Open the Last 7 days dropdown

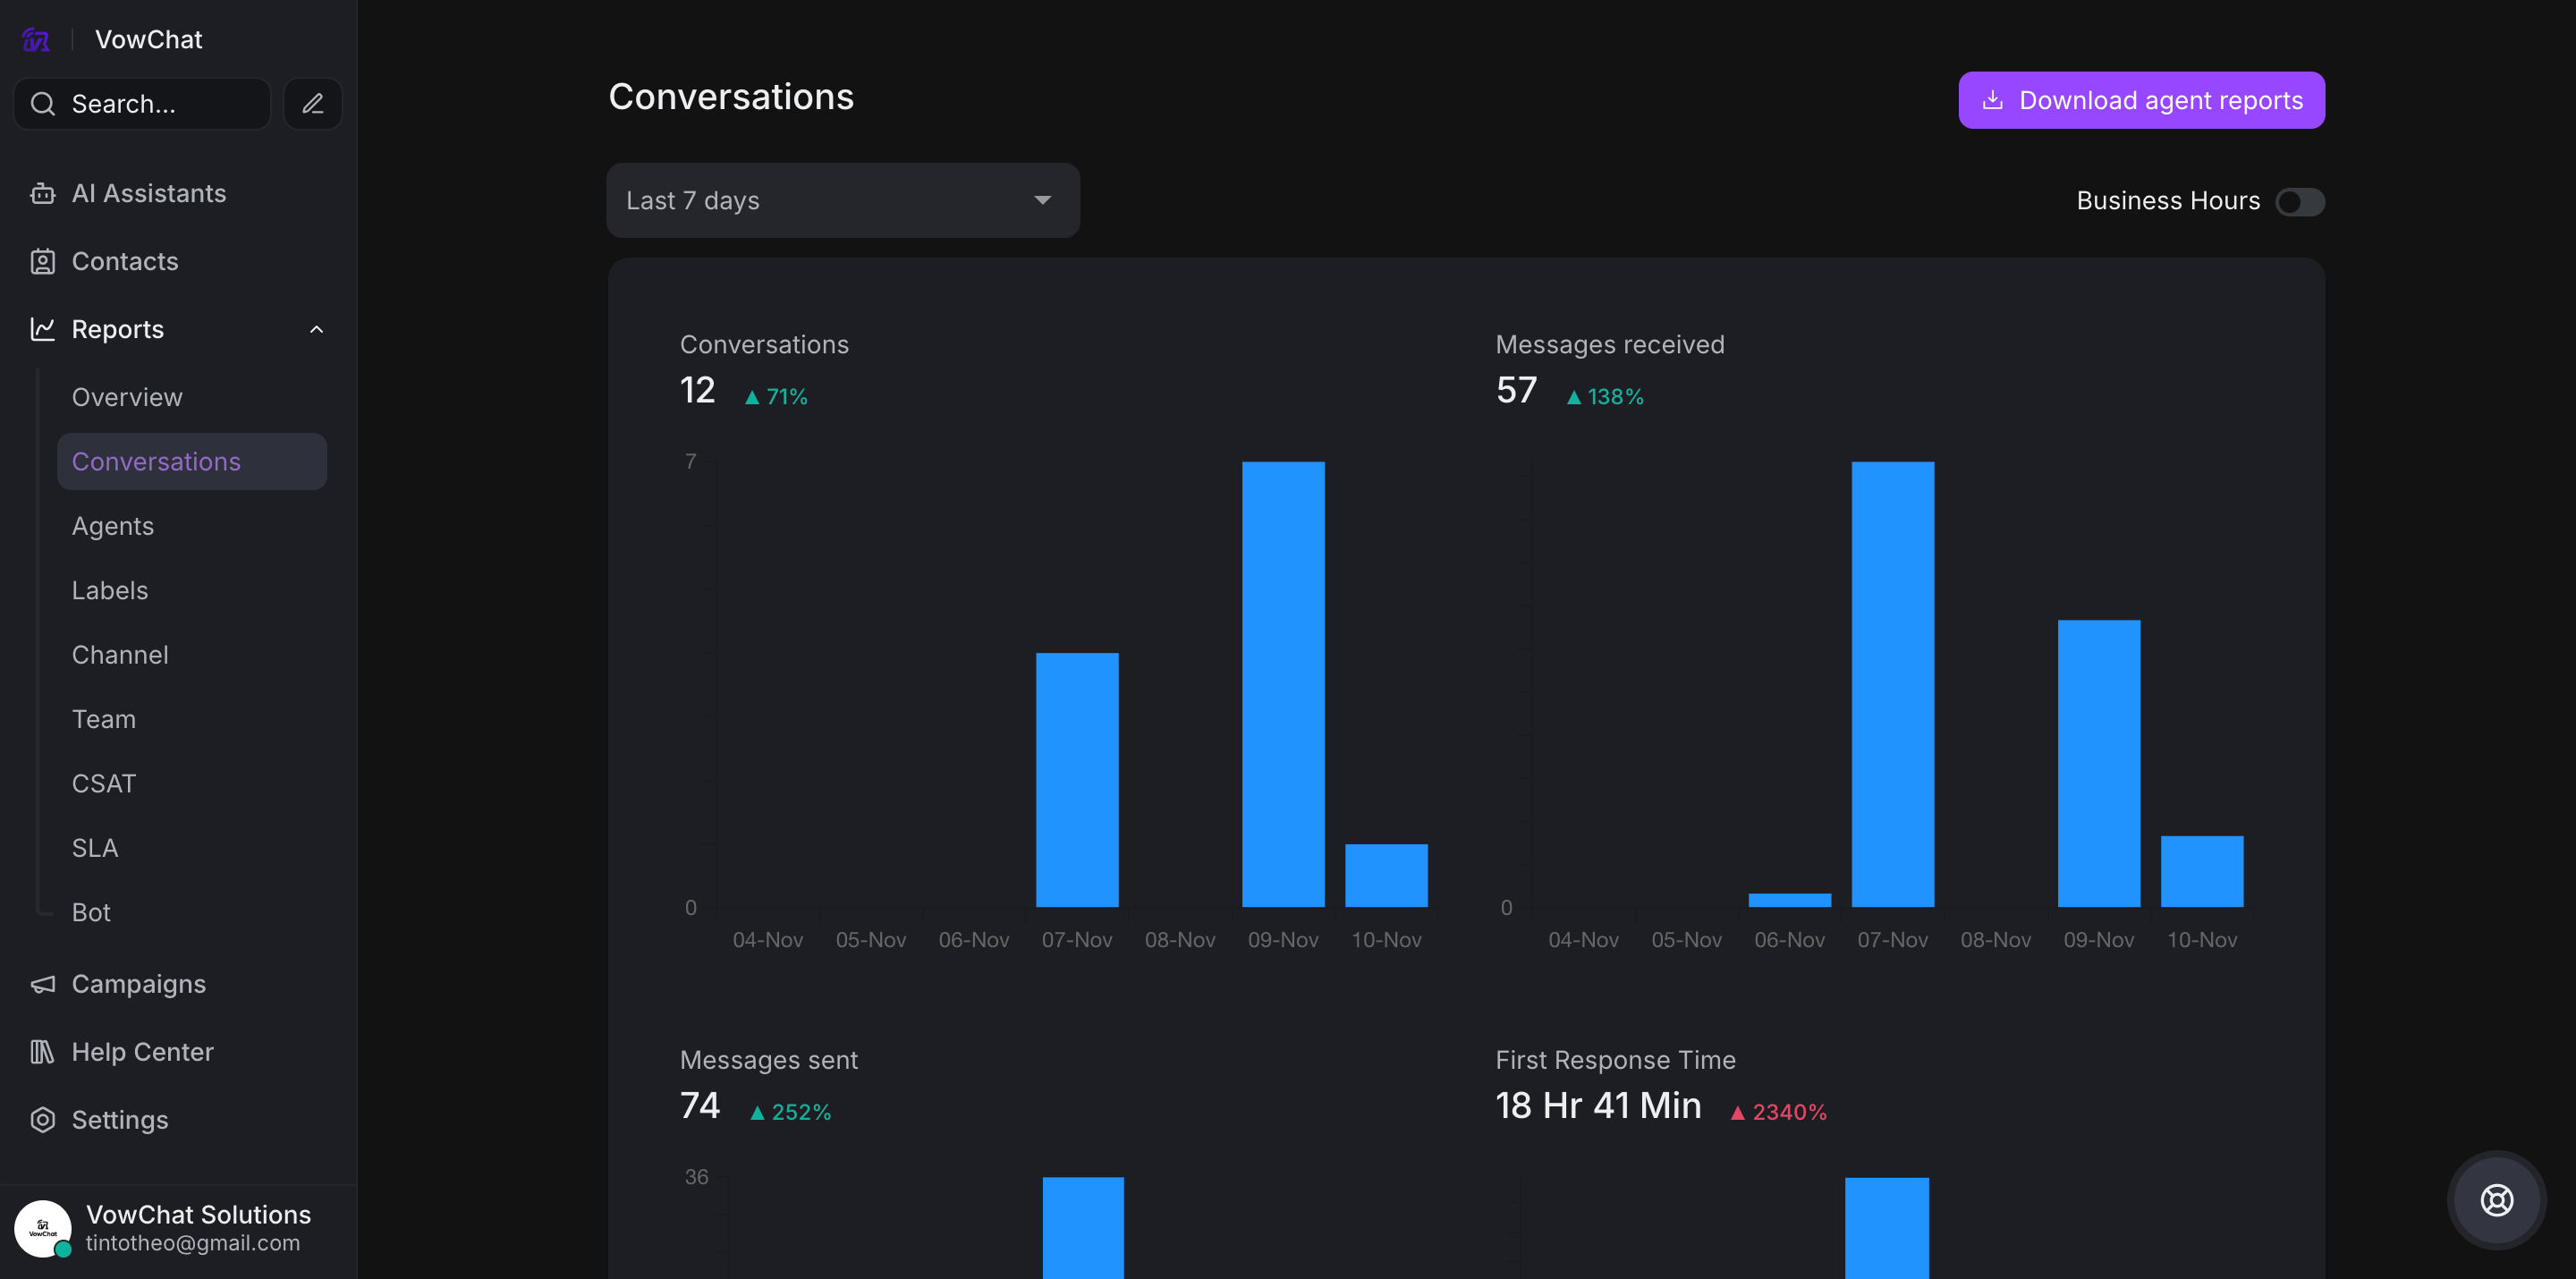(x=842, y=201)
